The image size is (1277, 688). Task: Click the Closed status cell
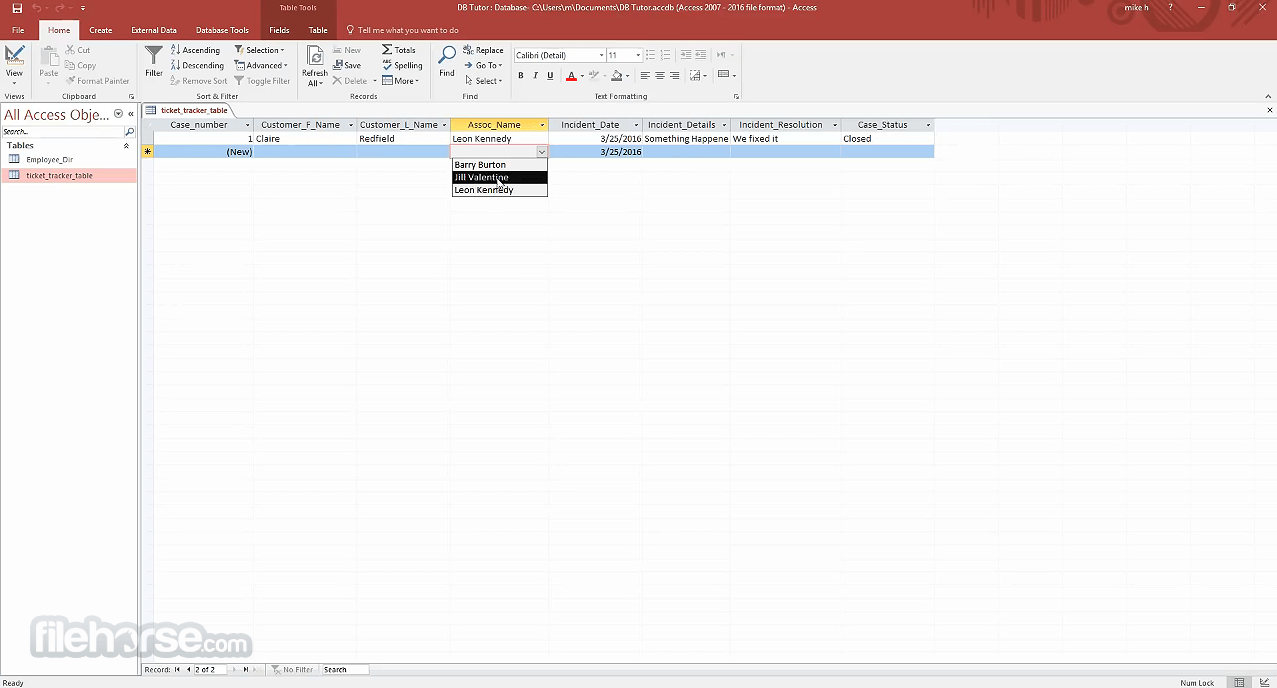[x=887, y=139]
